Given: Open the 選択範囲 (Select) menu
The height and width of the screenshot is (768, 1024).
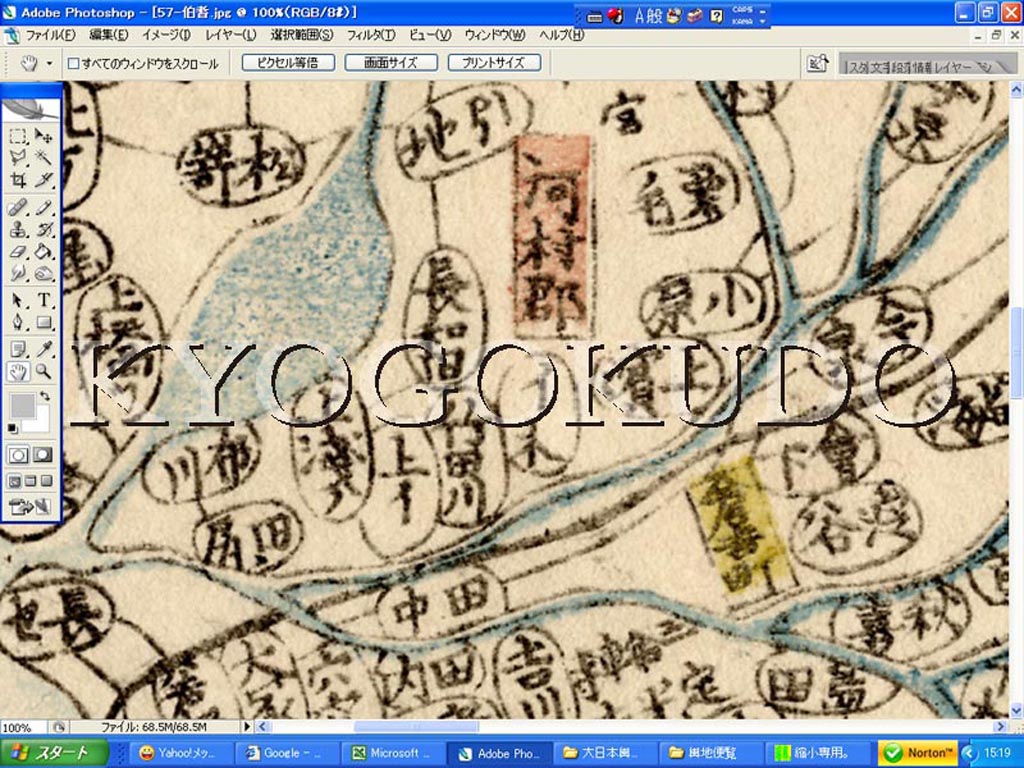Looking at the screenshot, I should [x=302, y=35].
